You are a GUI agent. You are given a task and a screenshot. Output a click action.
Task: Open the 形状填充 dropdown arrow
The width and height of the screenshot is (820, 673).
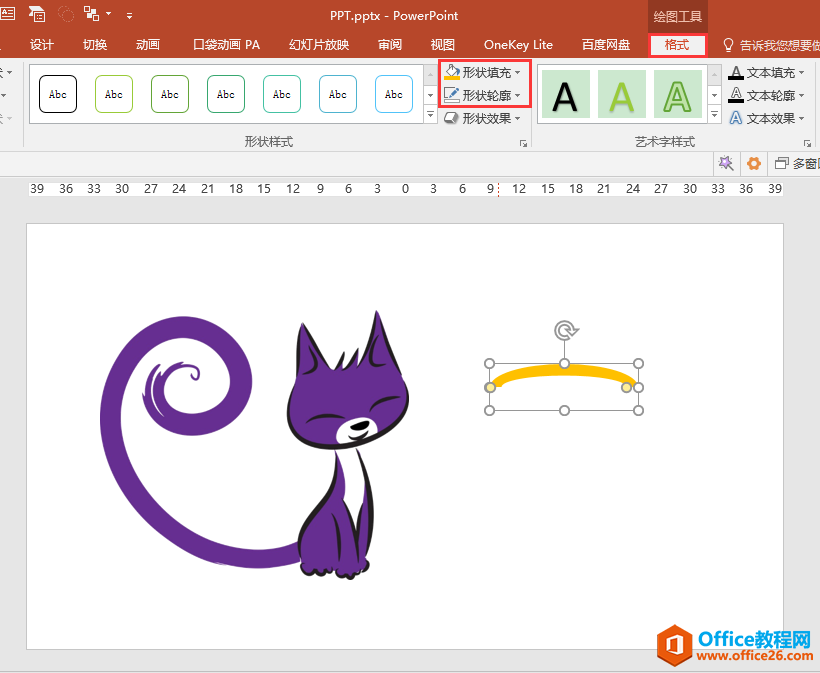coord(518,73)
